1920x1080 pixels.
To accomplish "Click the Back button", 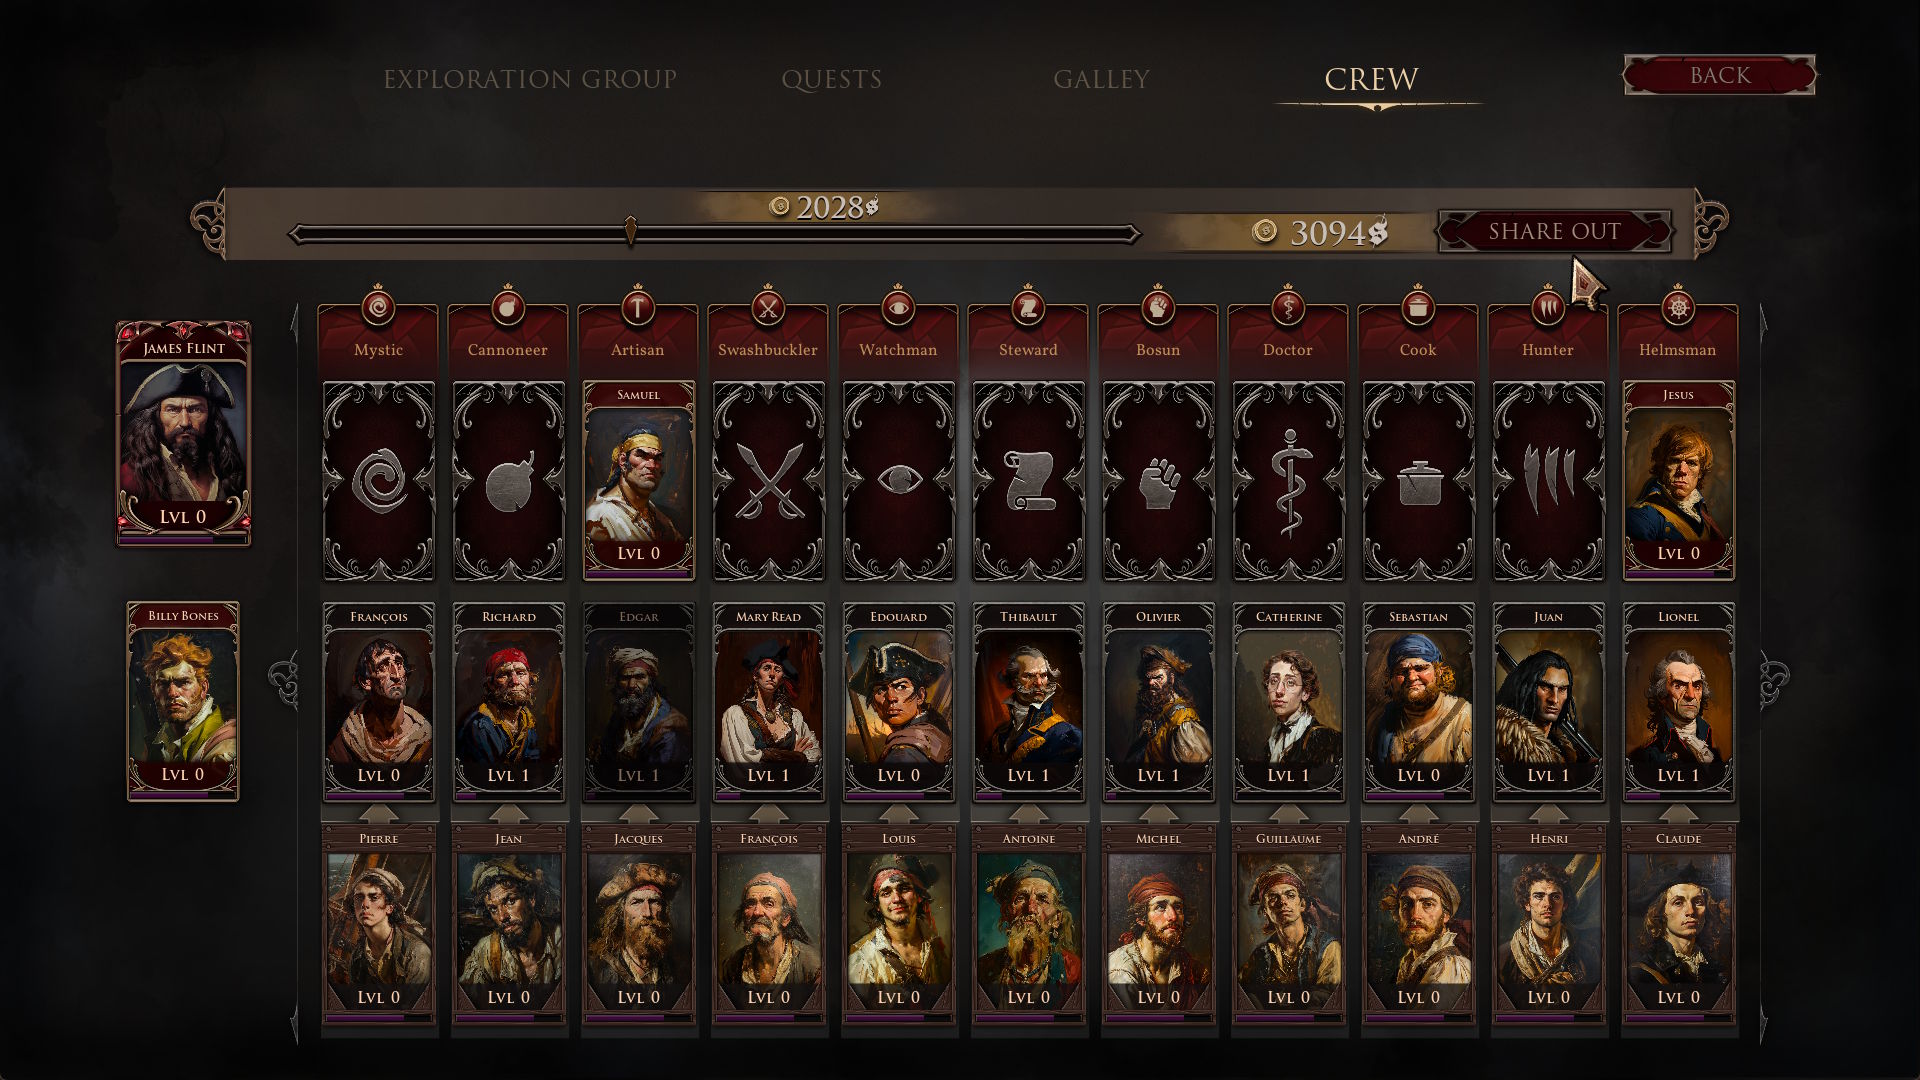I will (1720, 75).
